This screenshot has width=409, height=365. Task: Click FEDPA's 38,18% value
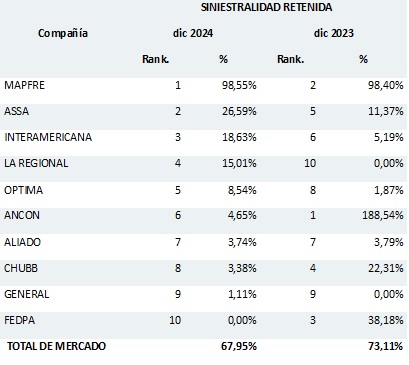click(x=386, y=320)
